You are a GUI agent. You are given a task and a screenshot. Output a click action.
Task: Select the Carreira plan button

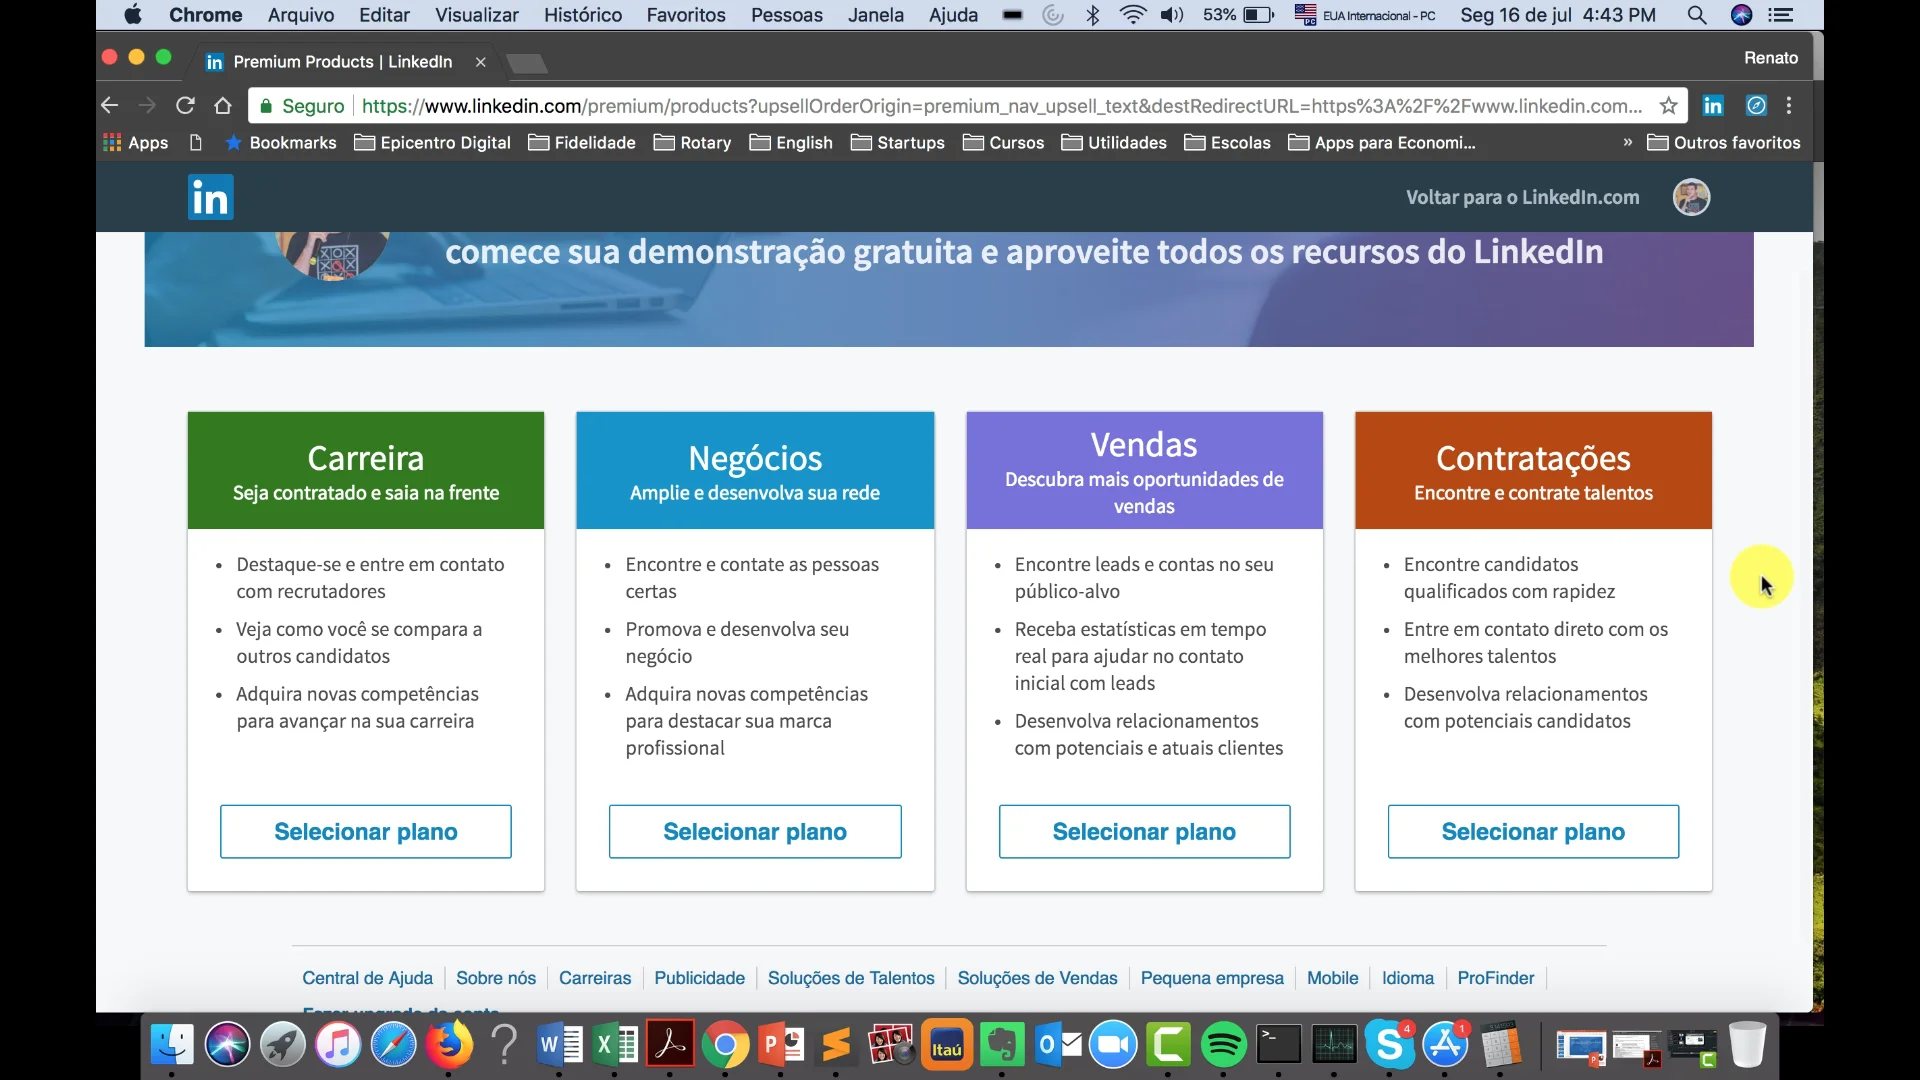[366, 831]
